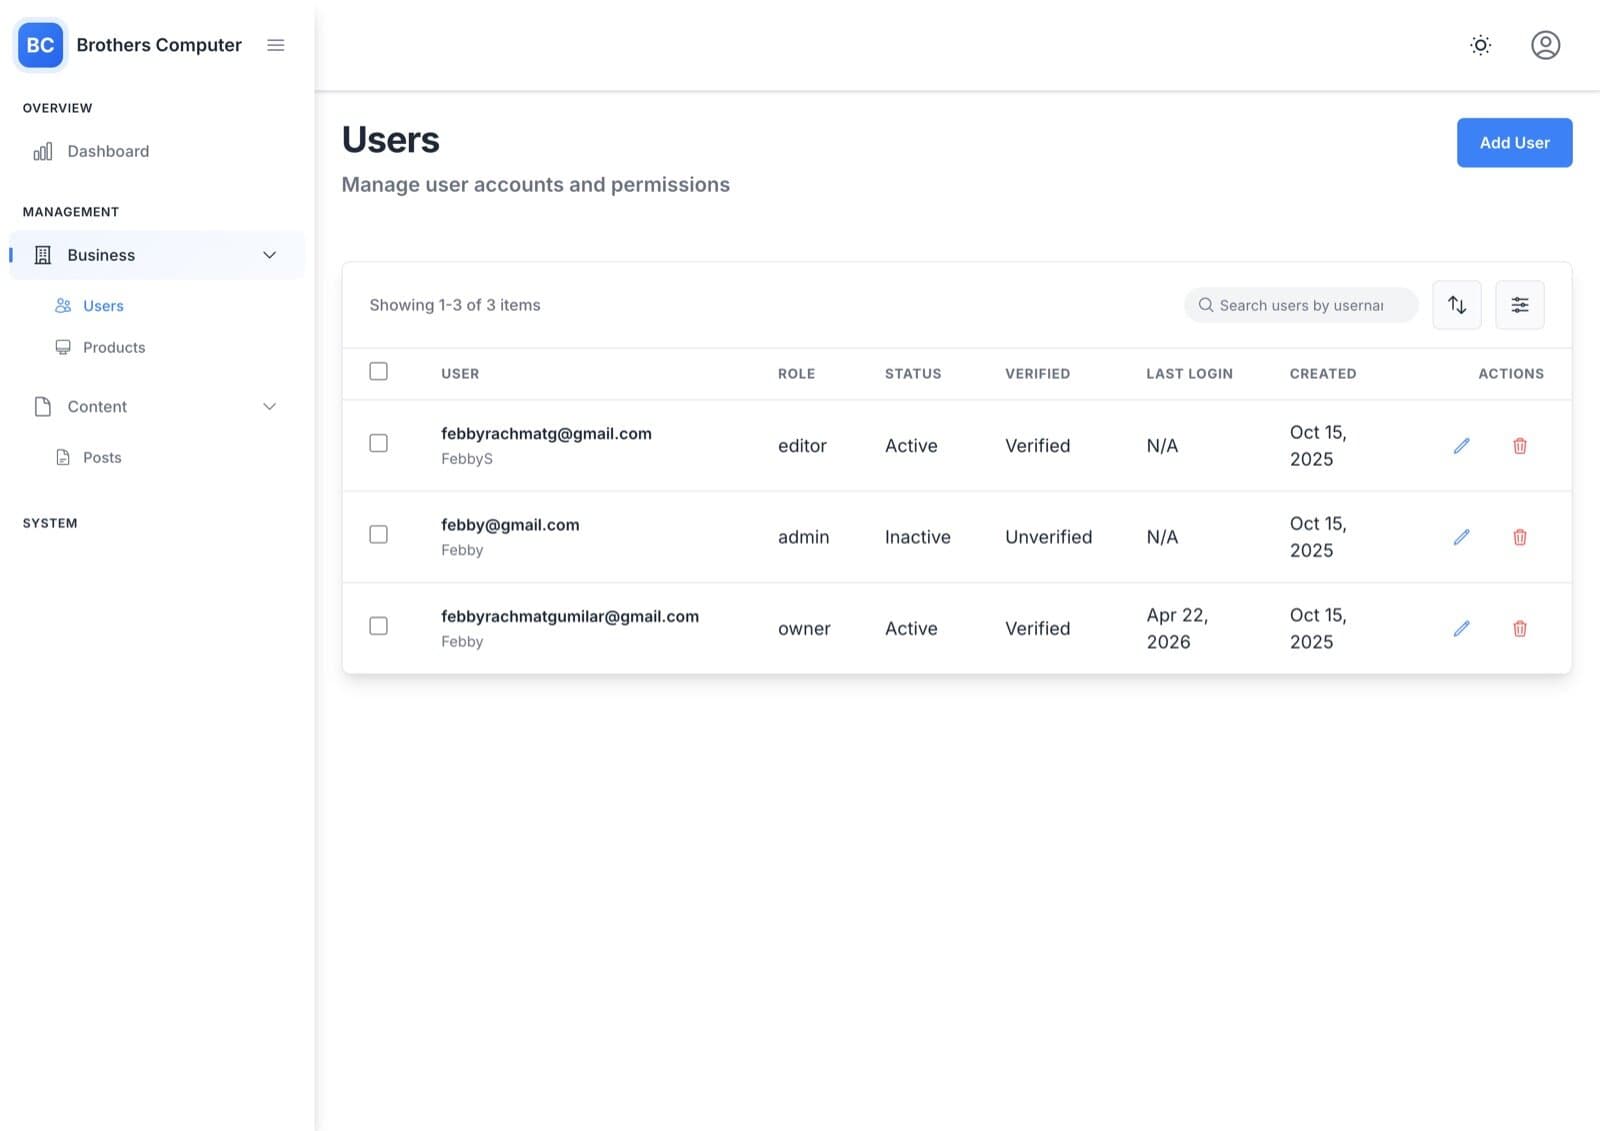Edit user febbyrachmatg@gmail.com pencil icon
Viewport: 1600px width, 1131px height.
coord(1462,446)
